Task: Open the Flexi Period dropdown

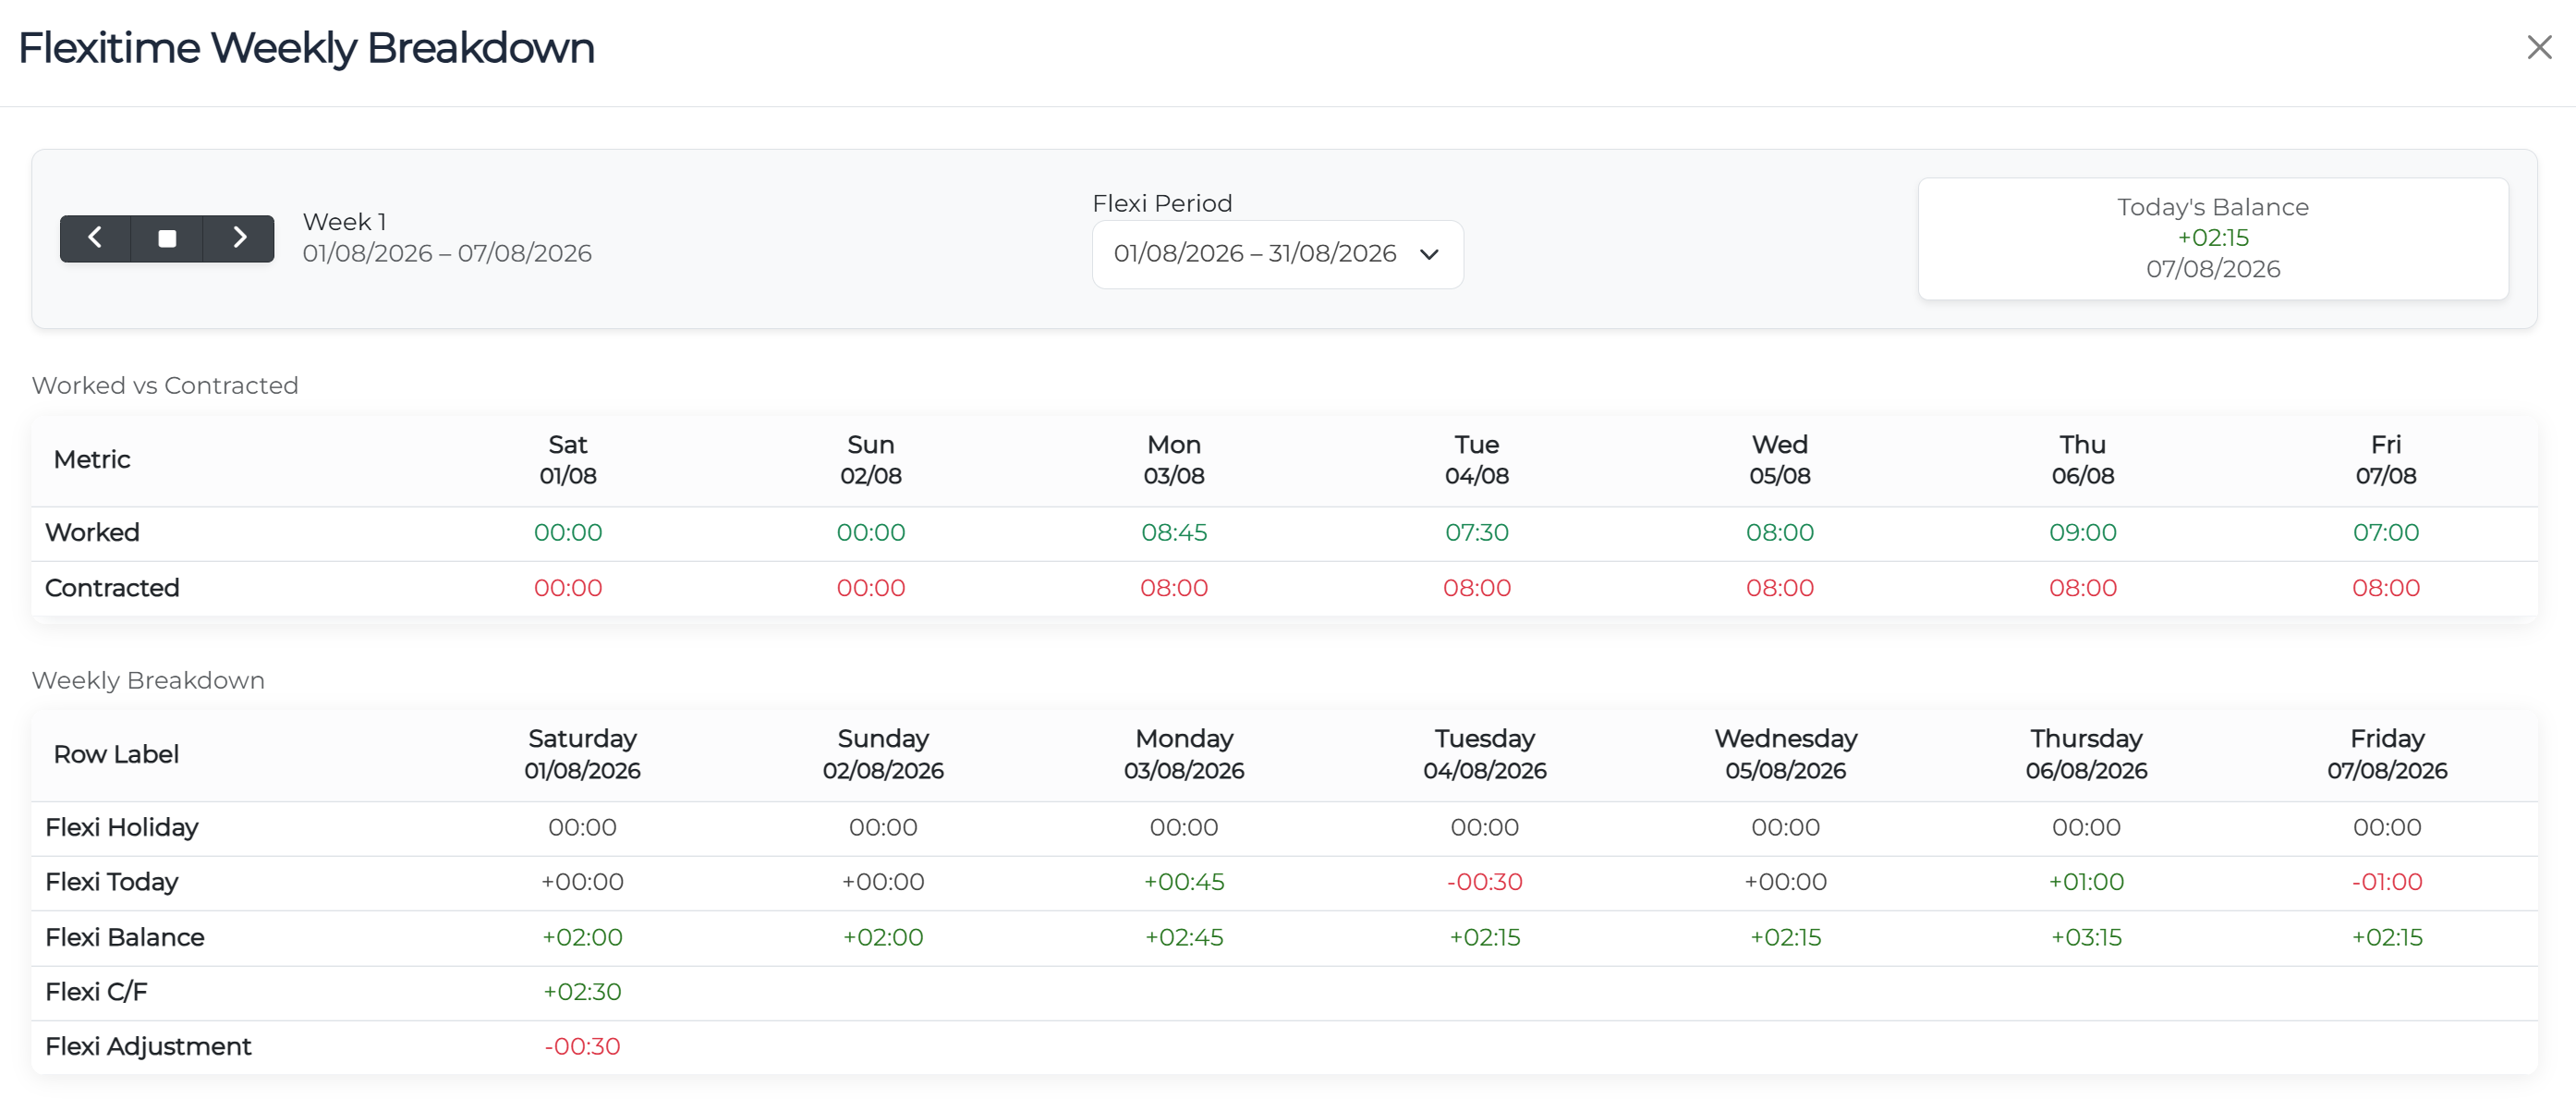Action: tap(1277, 254)
